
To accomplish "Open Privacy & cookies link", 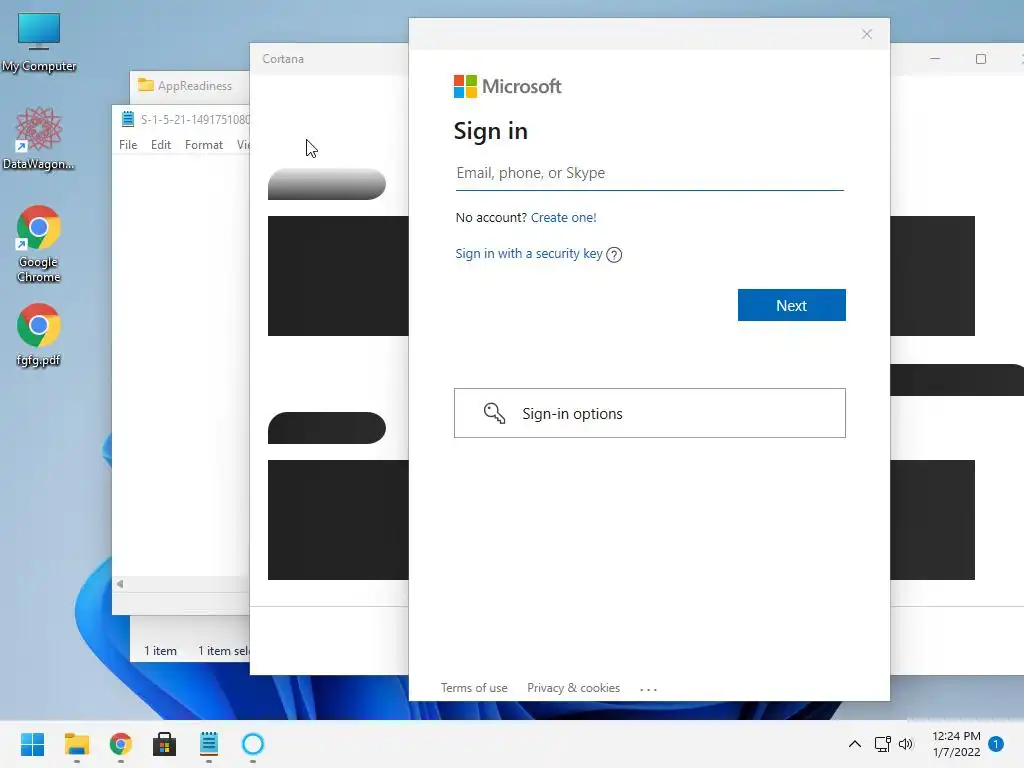I will coord(573,688).
